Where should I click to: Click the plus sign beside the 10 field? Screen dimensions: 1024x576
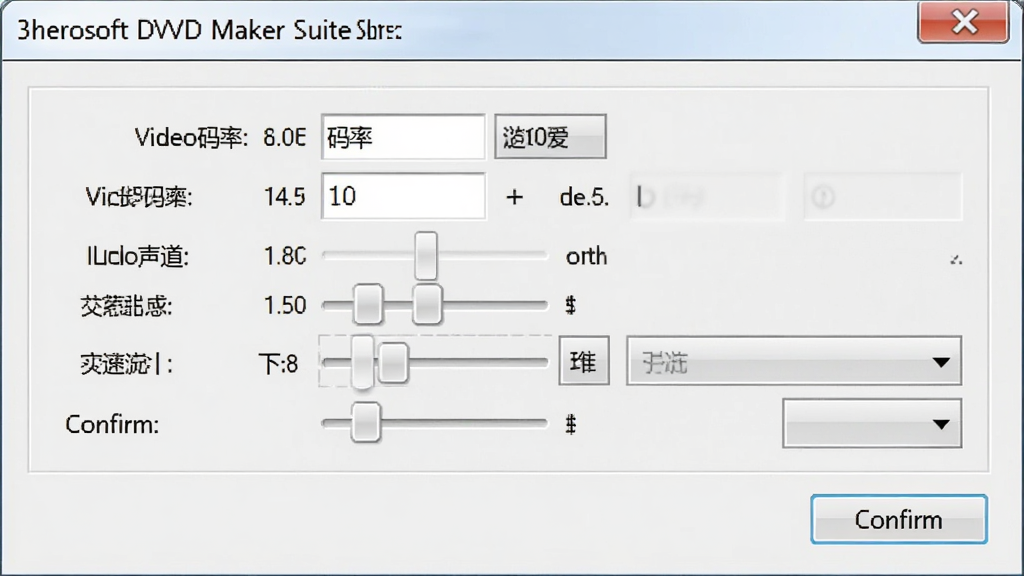(x=515, y=197)
